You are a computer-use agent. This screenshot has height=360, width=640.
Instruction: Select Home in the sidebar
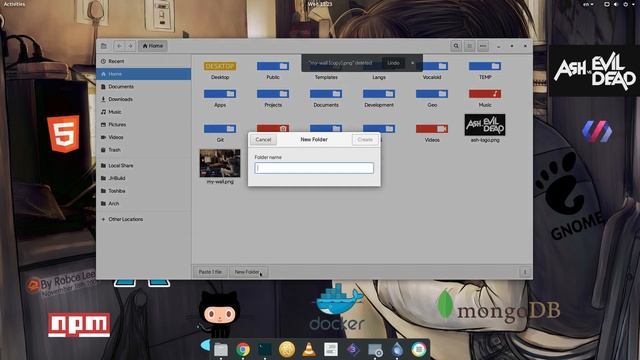tap(144, 74)
